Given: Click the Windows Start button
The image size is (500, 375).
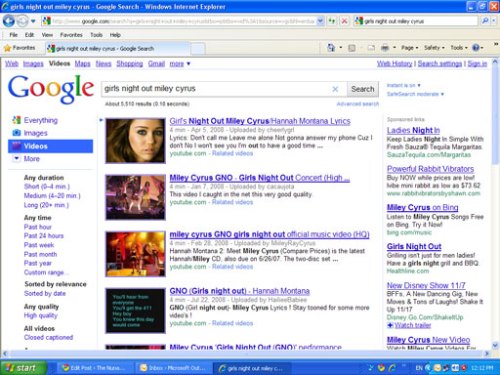Looking at the screenshot, I should (22, 368).
